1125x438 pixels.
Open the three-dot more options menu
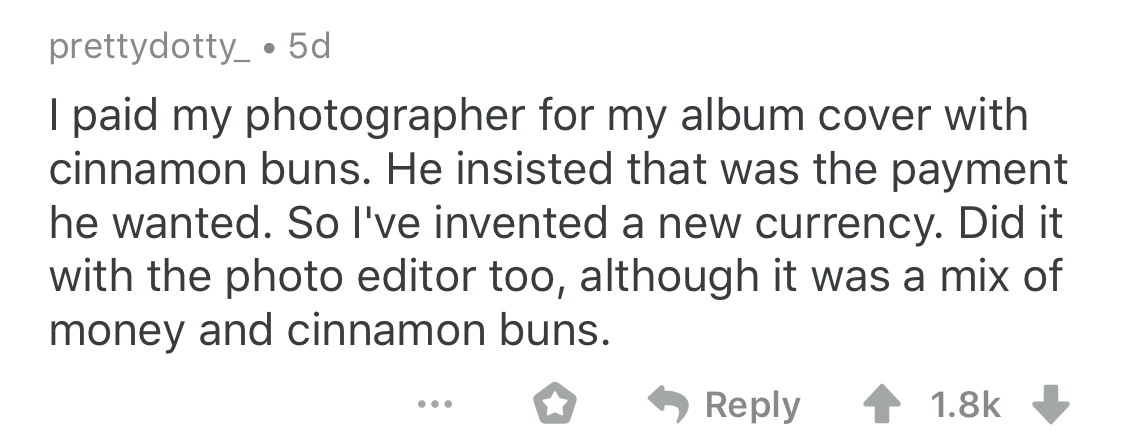[x=433, y=406]
